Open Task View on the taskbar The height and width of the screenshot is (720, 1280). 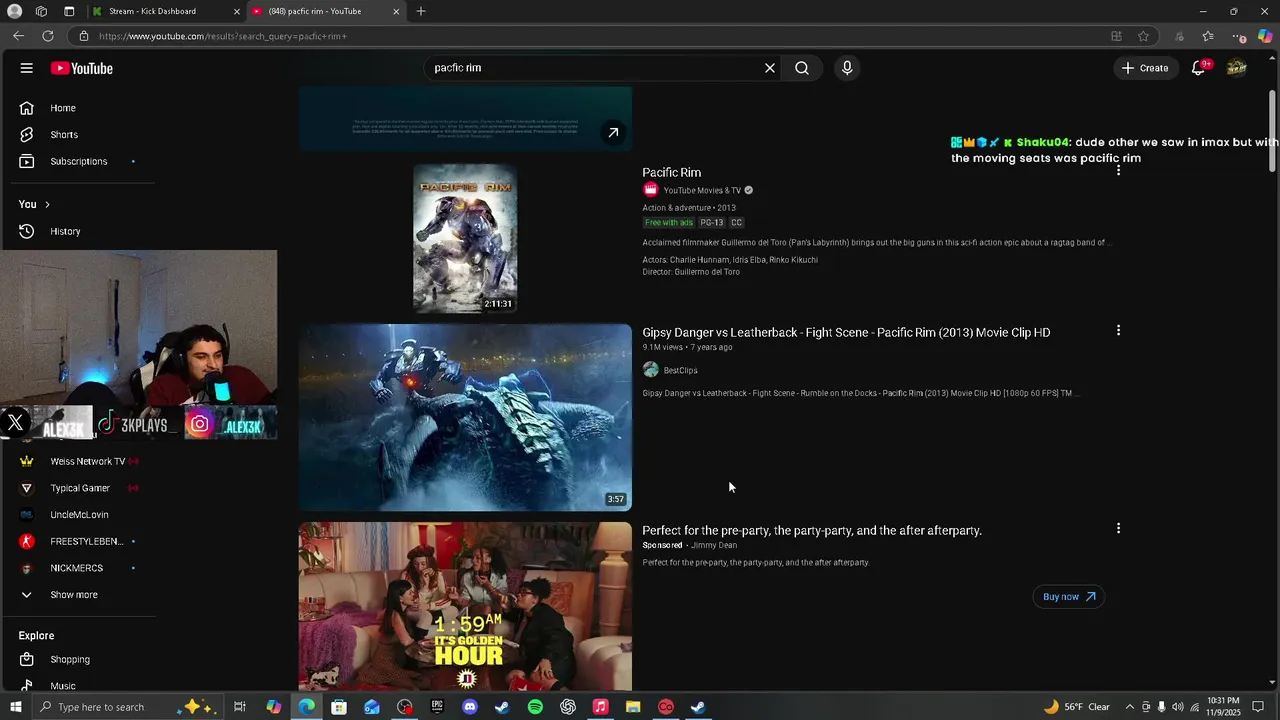coord(240,707)
